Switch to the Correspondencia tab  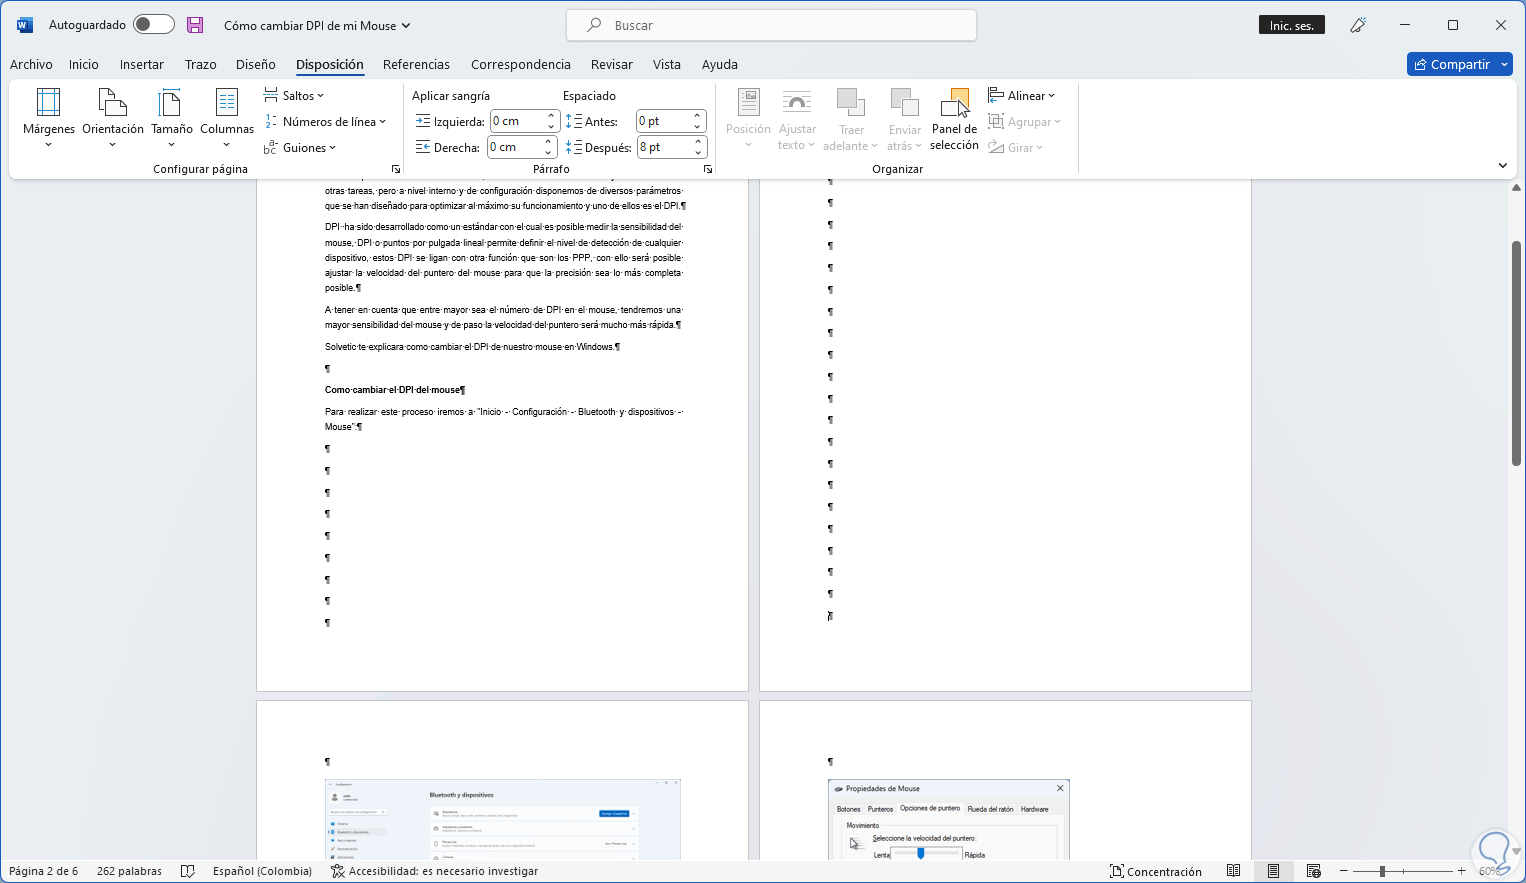coord(521,64)
